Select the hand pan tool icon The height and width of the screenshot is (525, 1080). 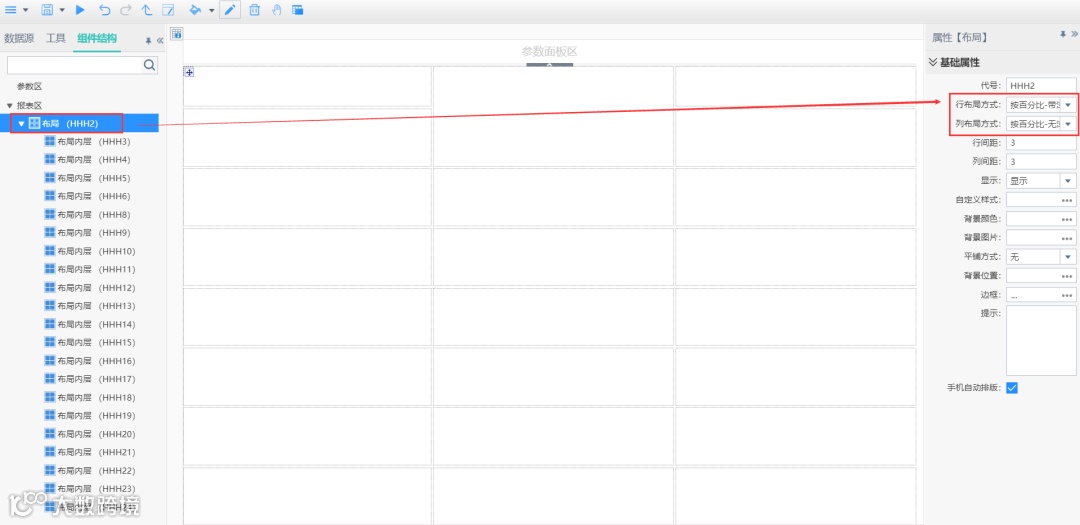point(276,10)
